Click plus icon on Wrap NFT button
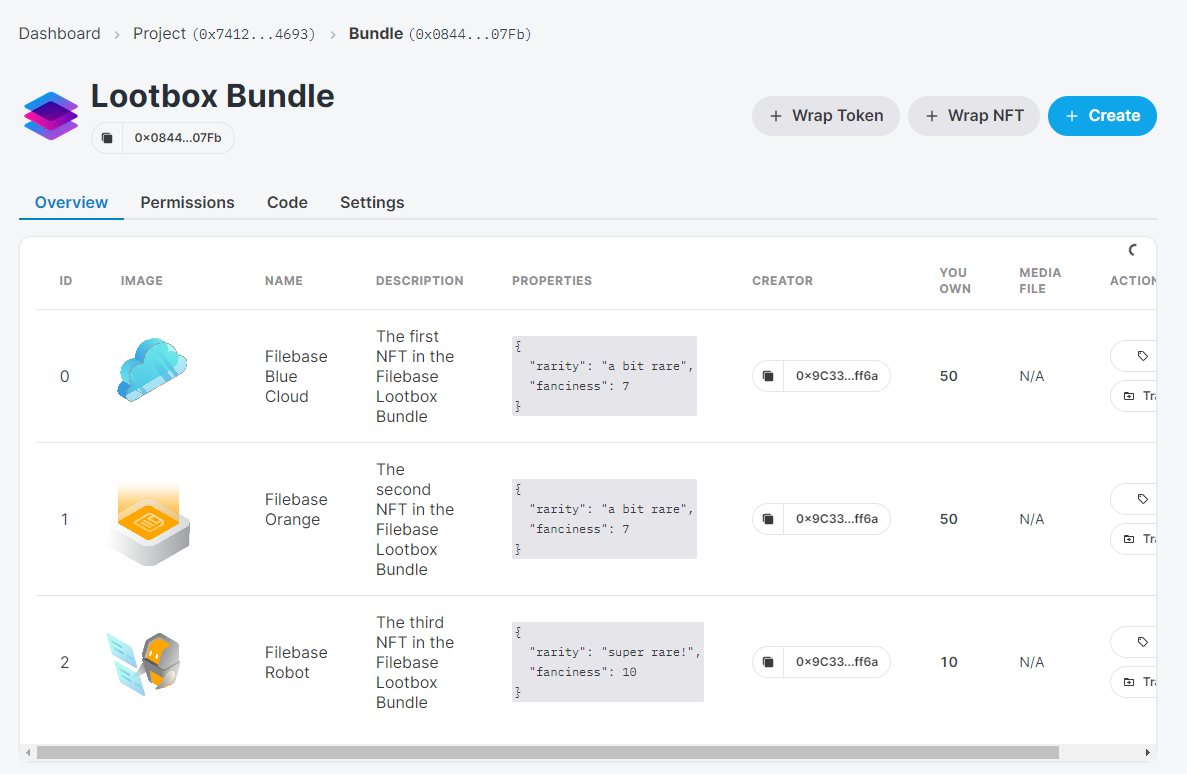The height and width of the screenshot is (774, 1187). [932, 116]
